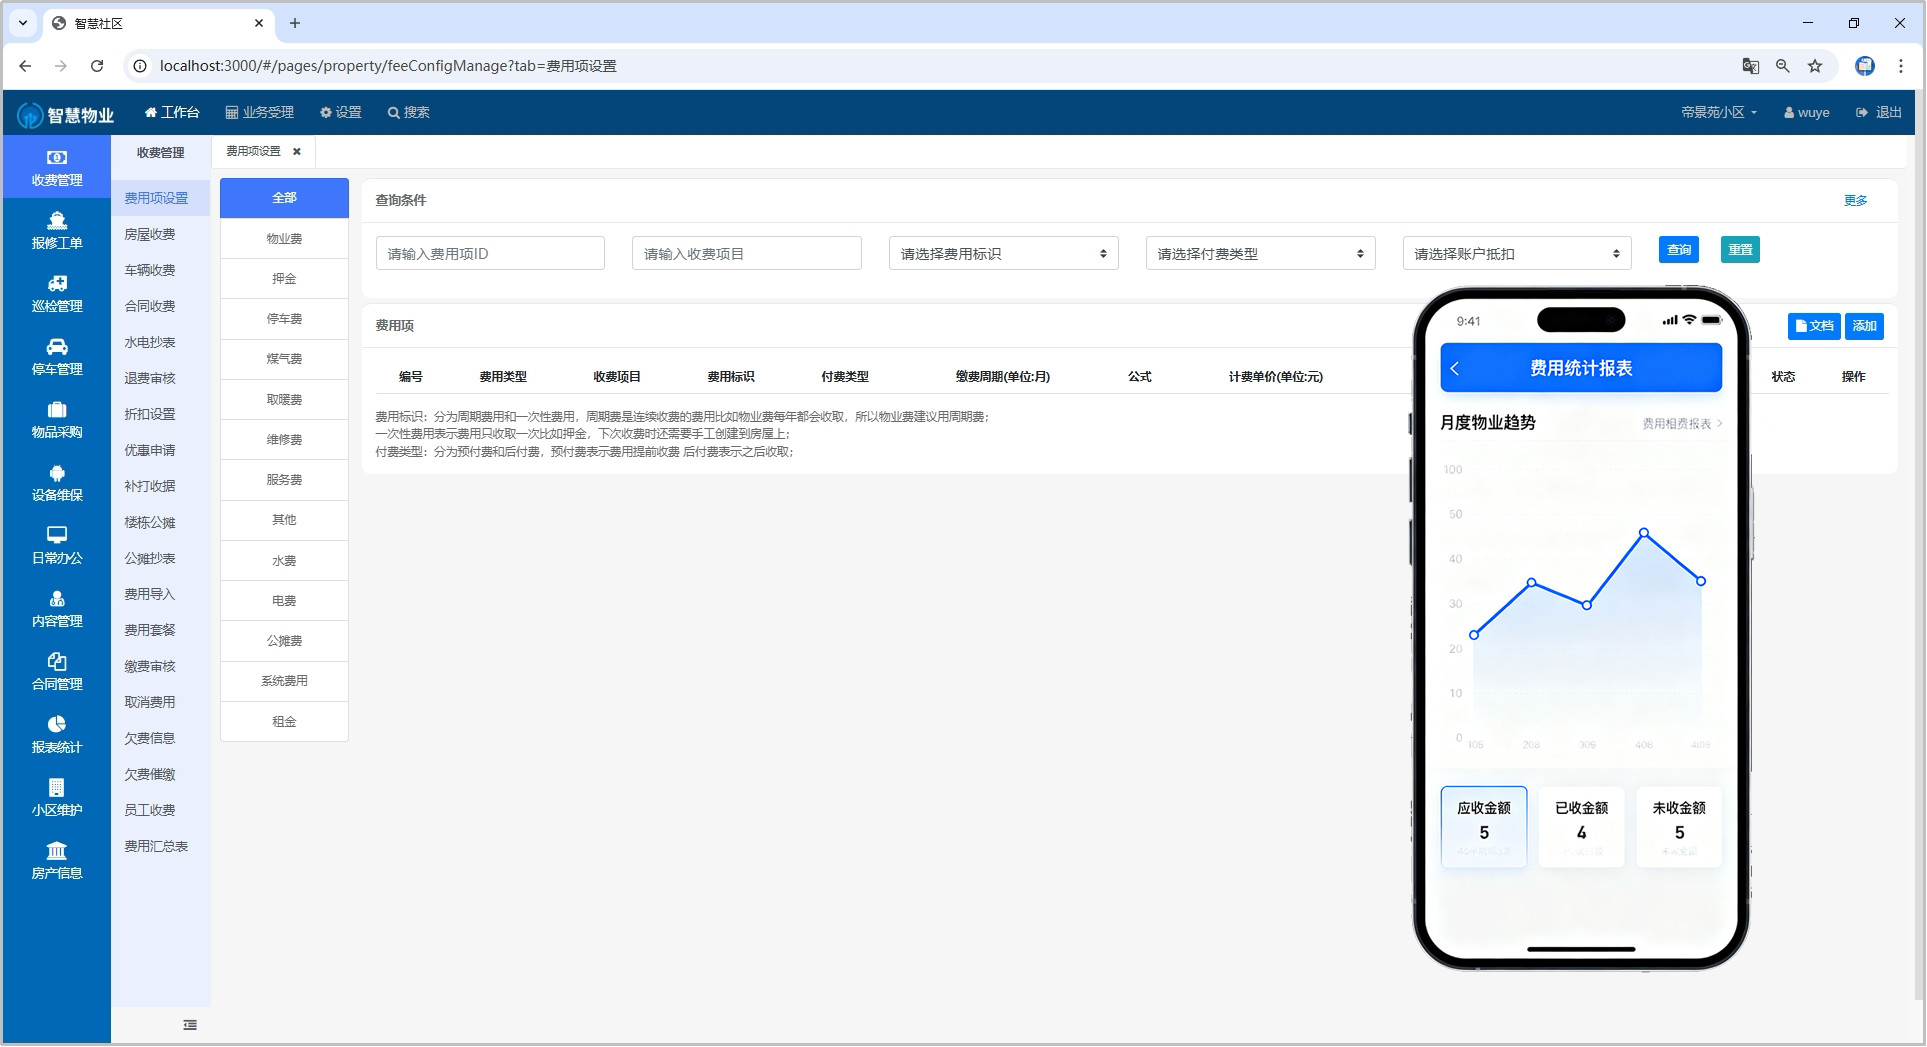Click the 请输入费用项ID input field

[x=490, y=254]
